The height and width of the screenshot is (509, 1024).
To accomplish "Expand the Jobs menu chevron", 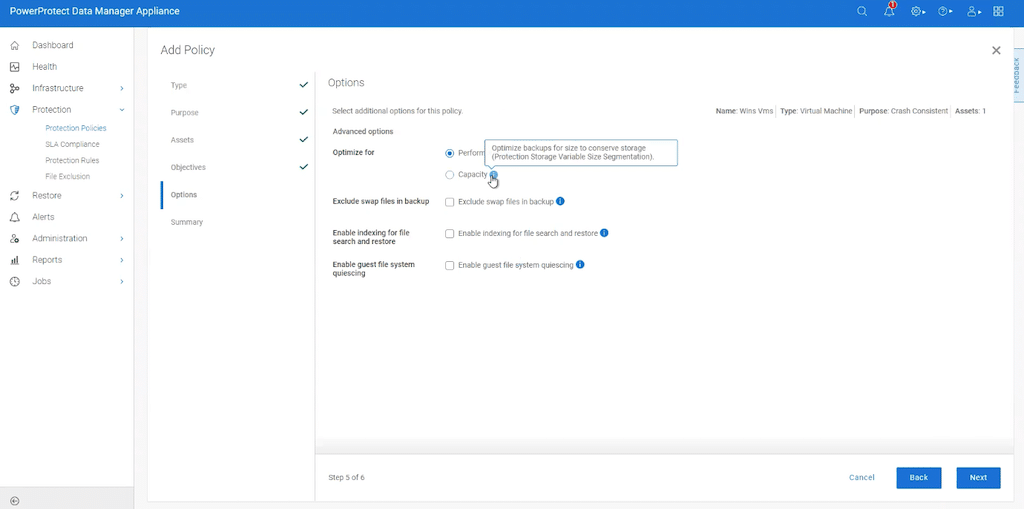I will pyautogui.click(x=122, y=282).
